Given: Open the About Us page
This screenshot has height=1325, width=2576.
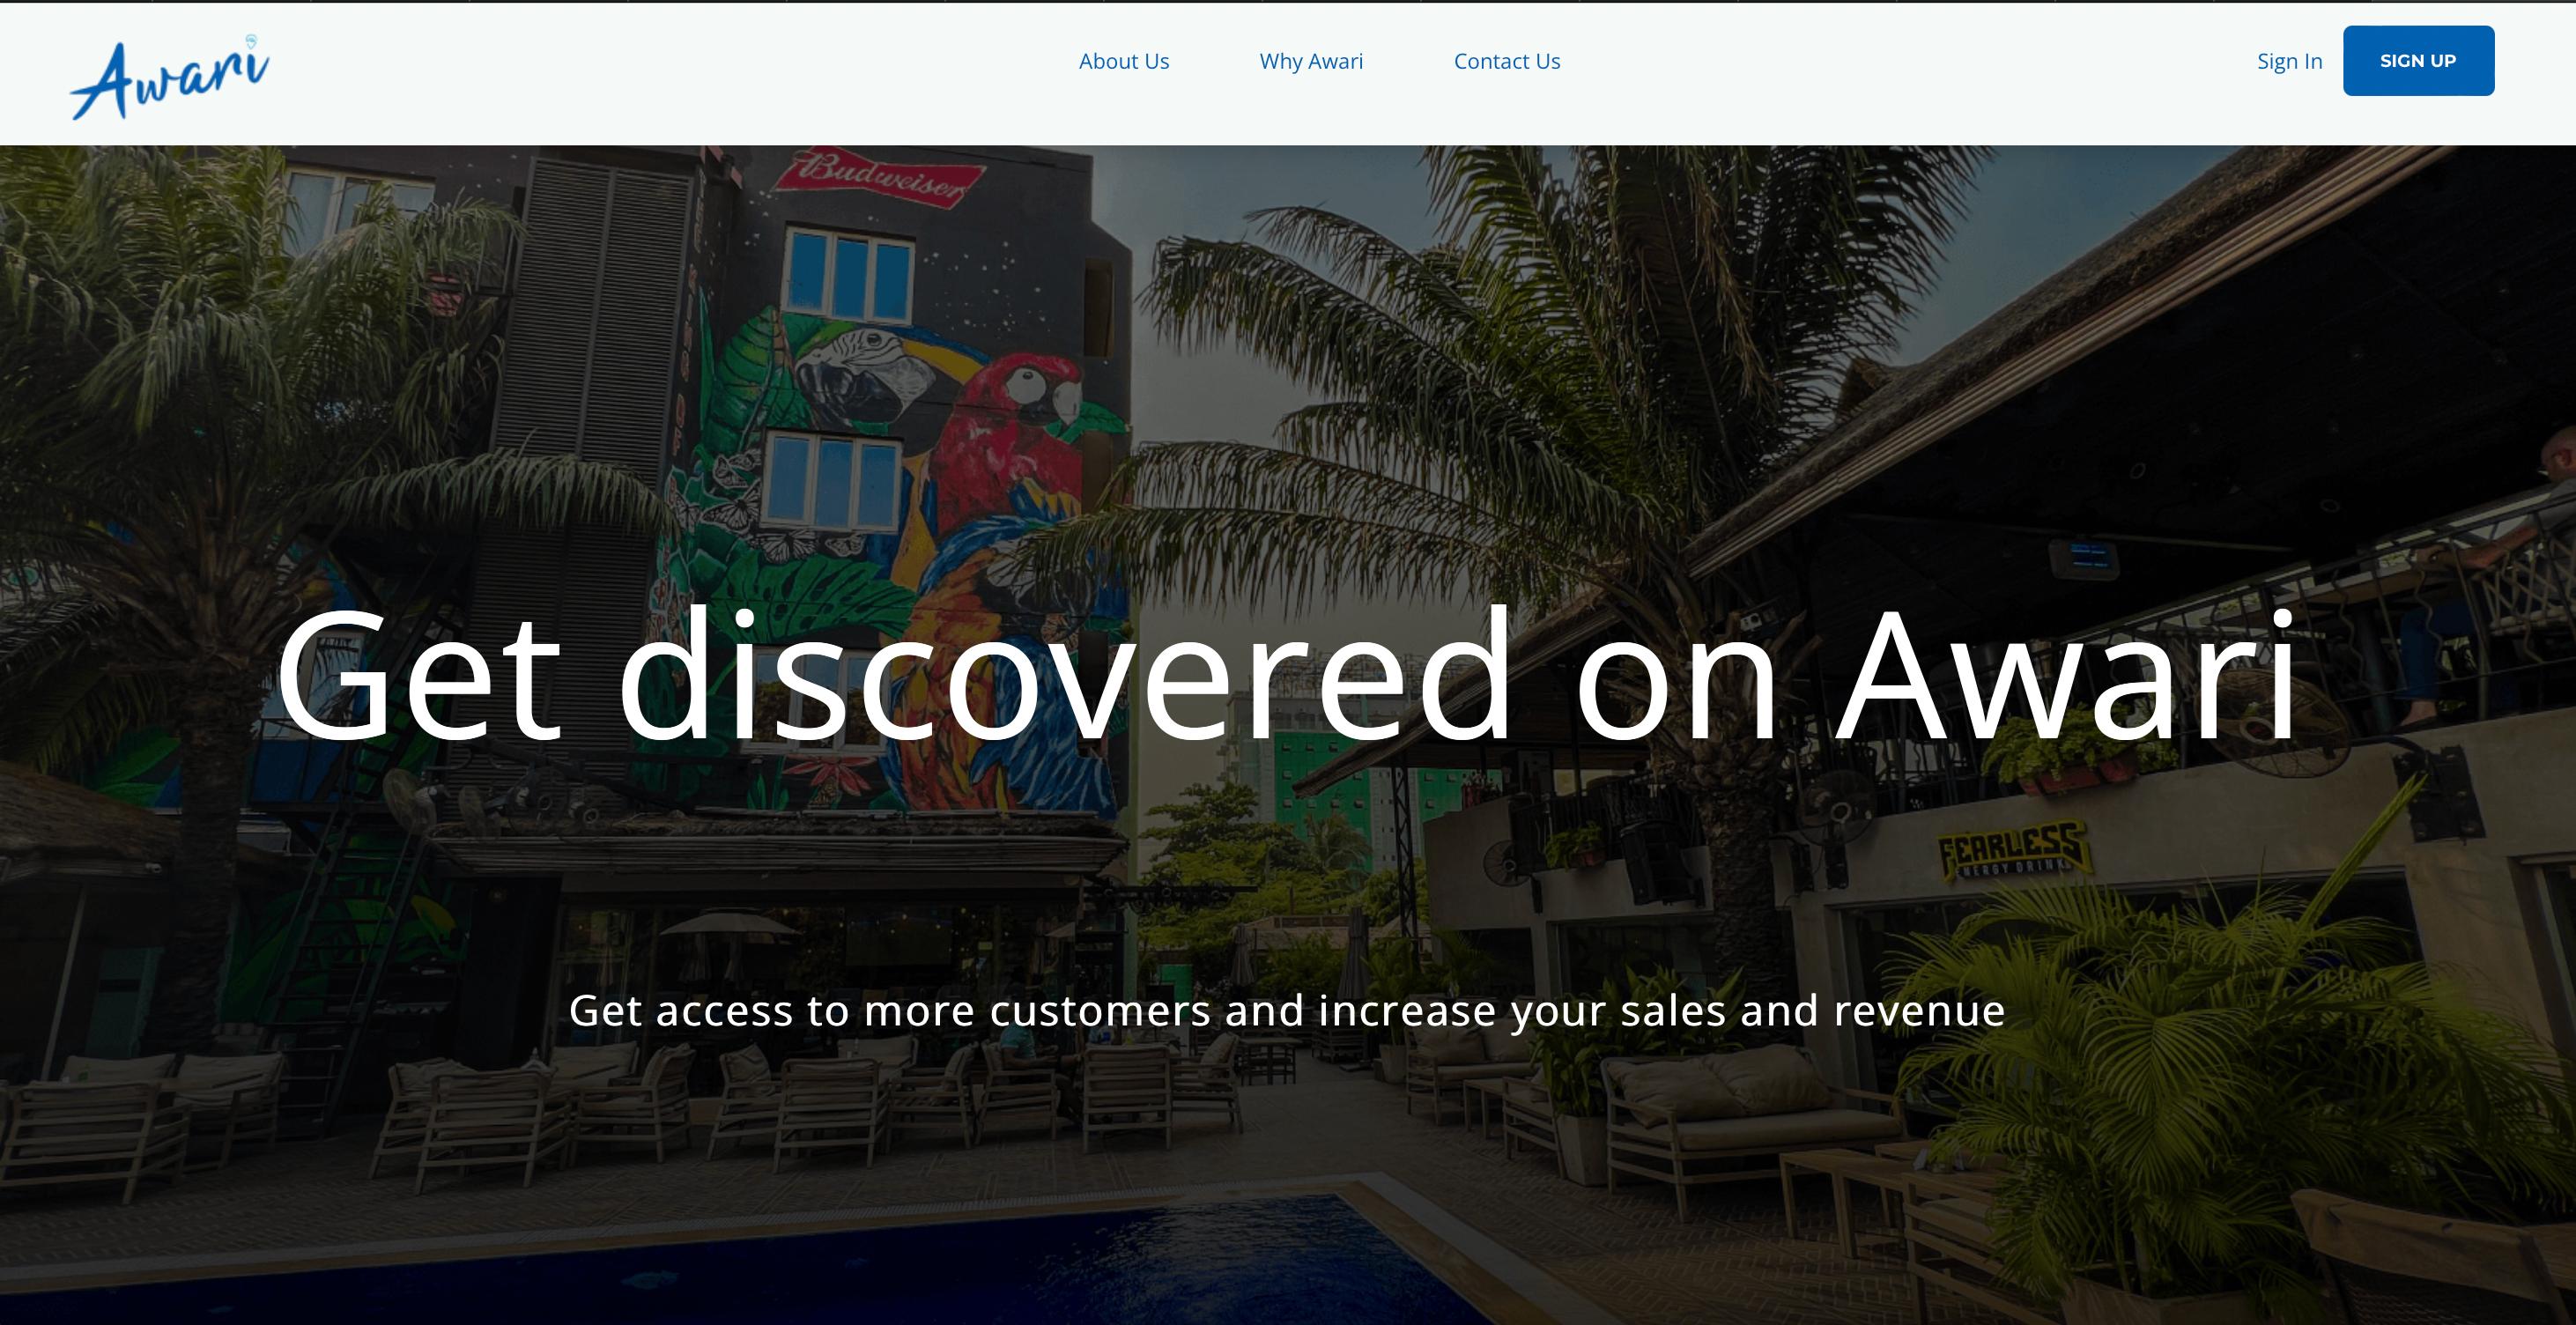Looking at the screenshot, I should 1124,61.
